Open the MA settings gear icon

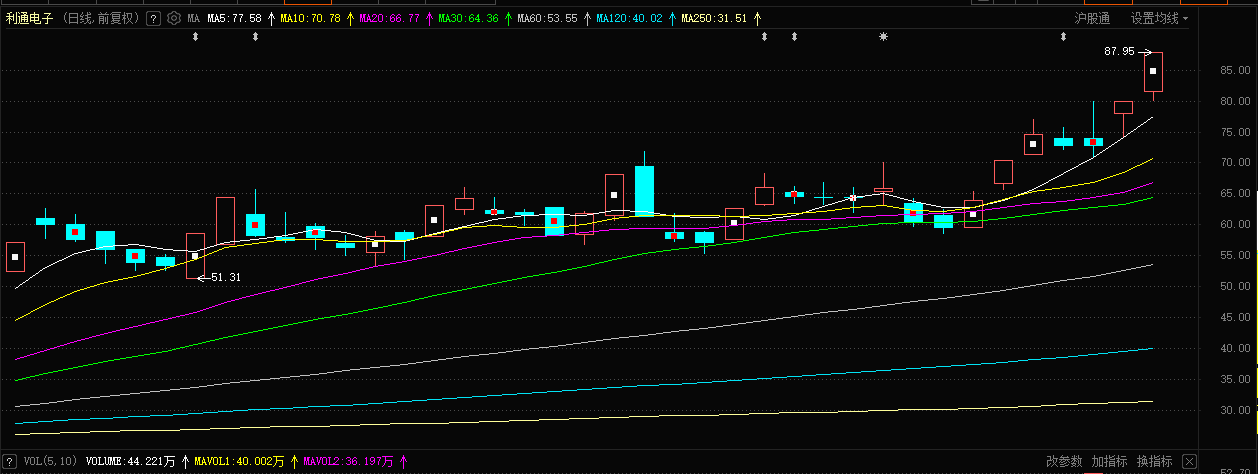click(x=174, y=18)
